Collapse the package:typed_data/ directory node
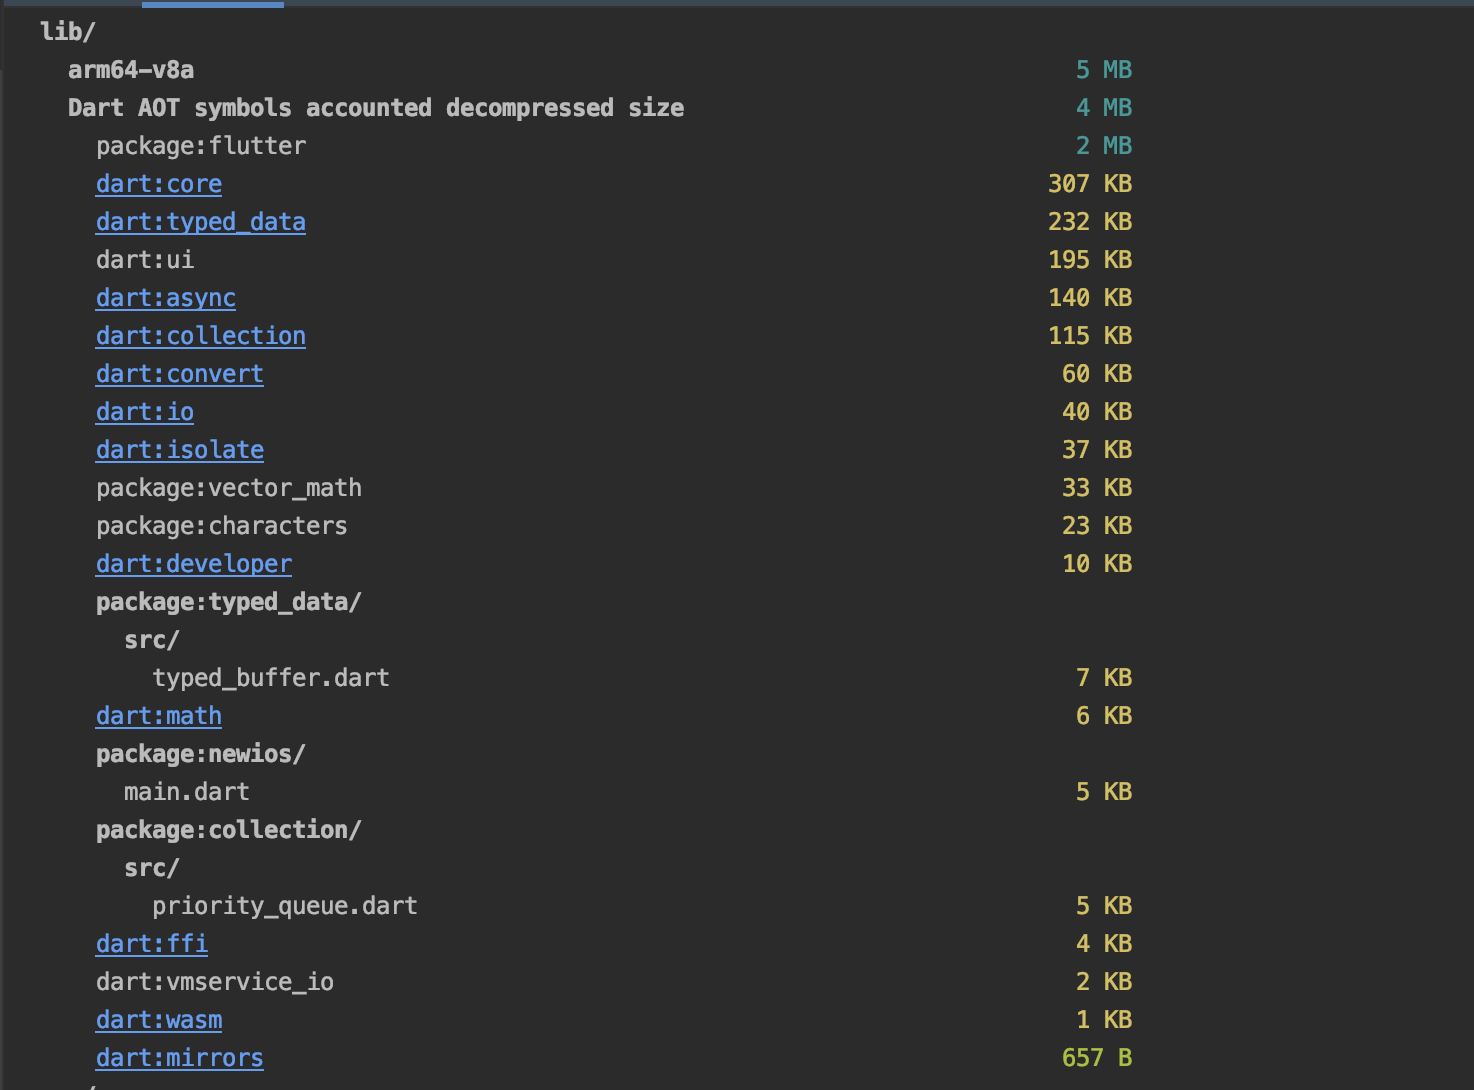 click(x=228, y=601)
